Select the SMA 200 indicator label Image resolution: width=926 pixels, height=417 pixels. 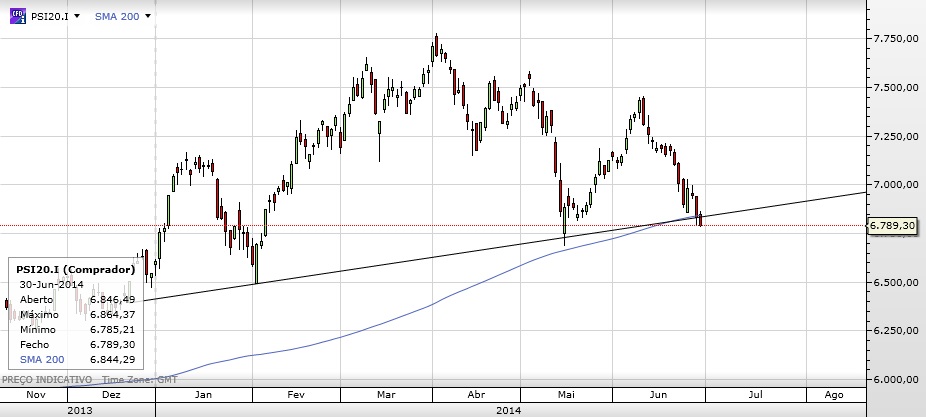pyautogui.click(x=117, y=17)
